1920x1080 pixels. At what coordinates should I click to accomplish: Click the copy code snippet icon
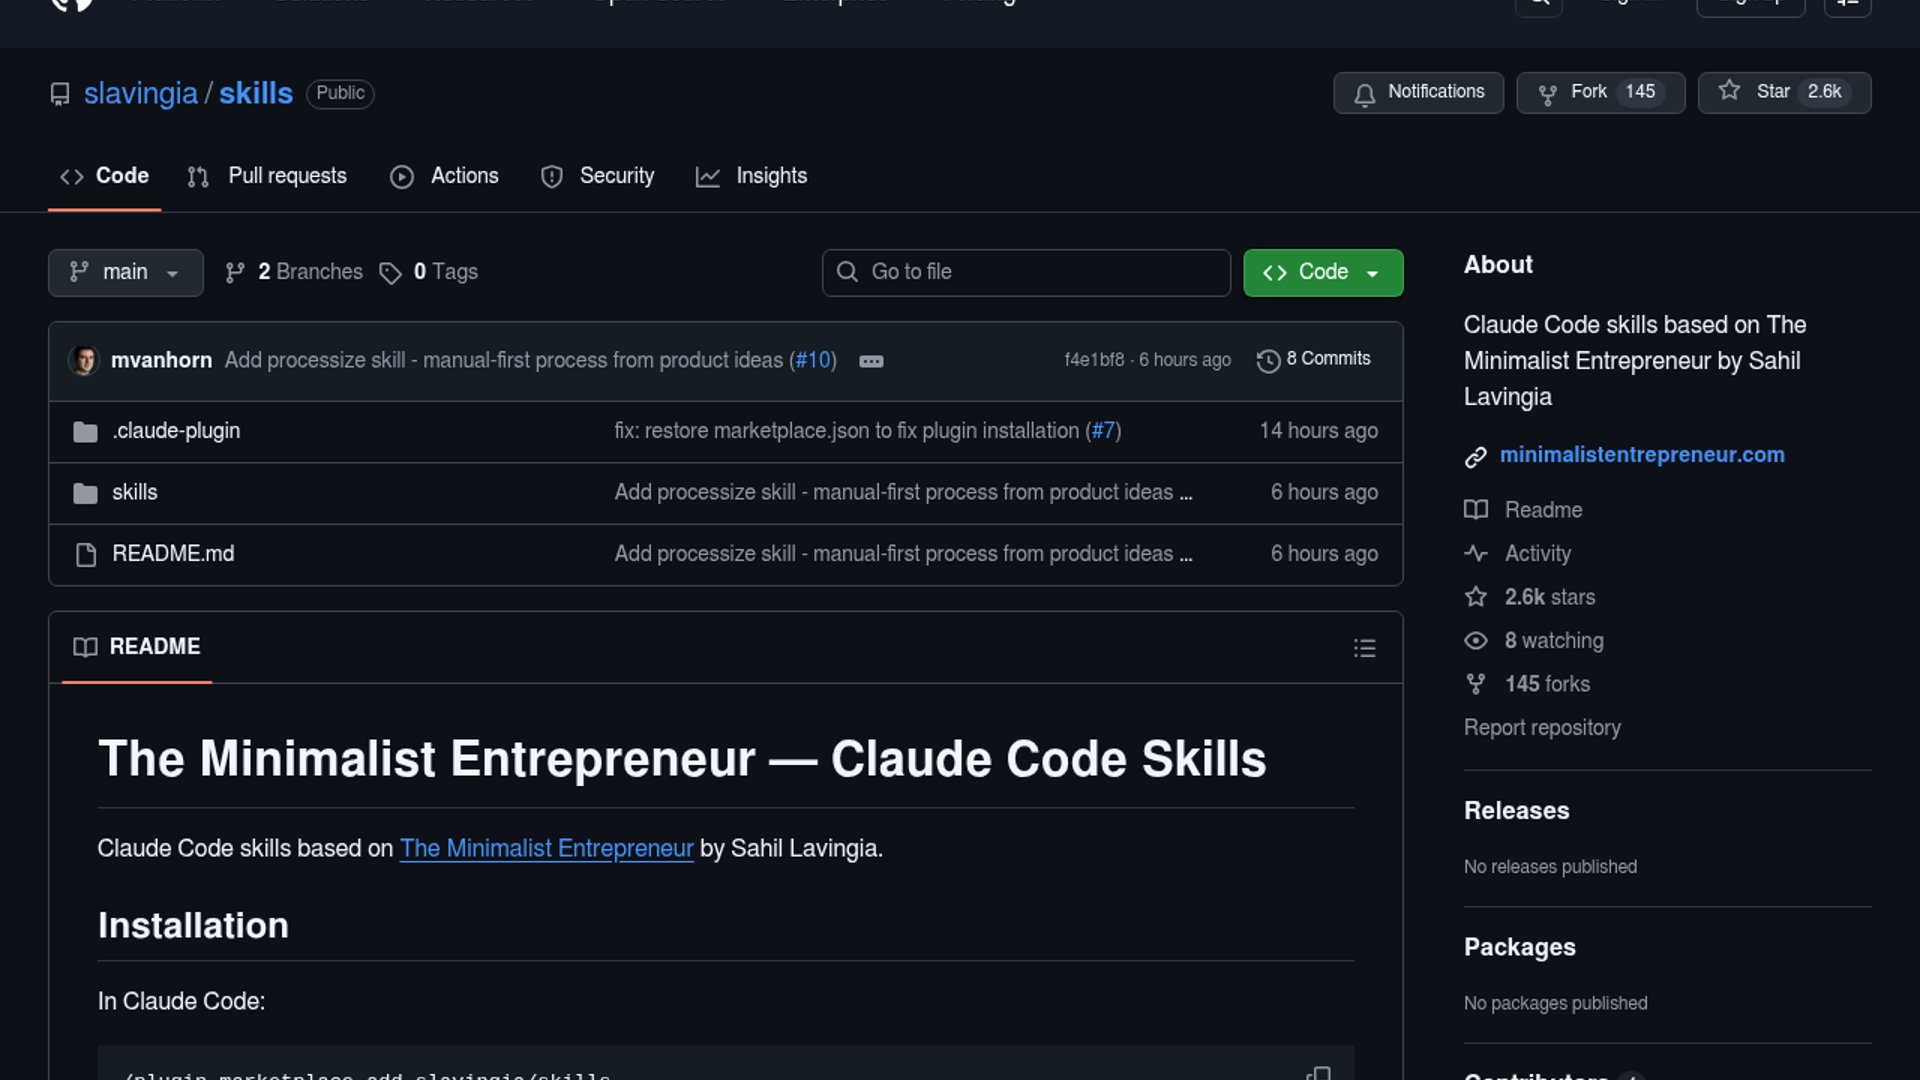pyautogui.click(x=1318, y=1072)
